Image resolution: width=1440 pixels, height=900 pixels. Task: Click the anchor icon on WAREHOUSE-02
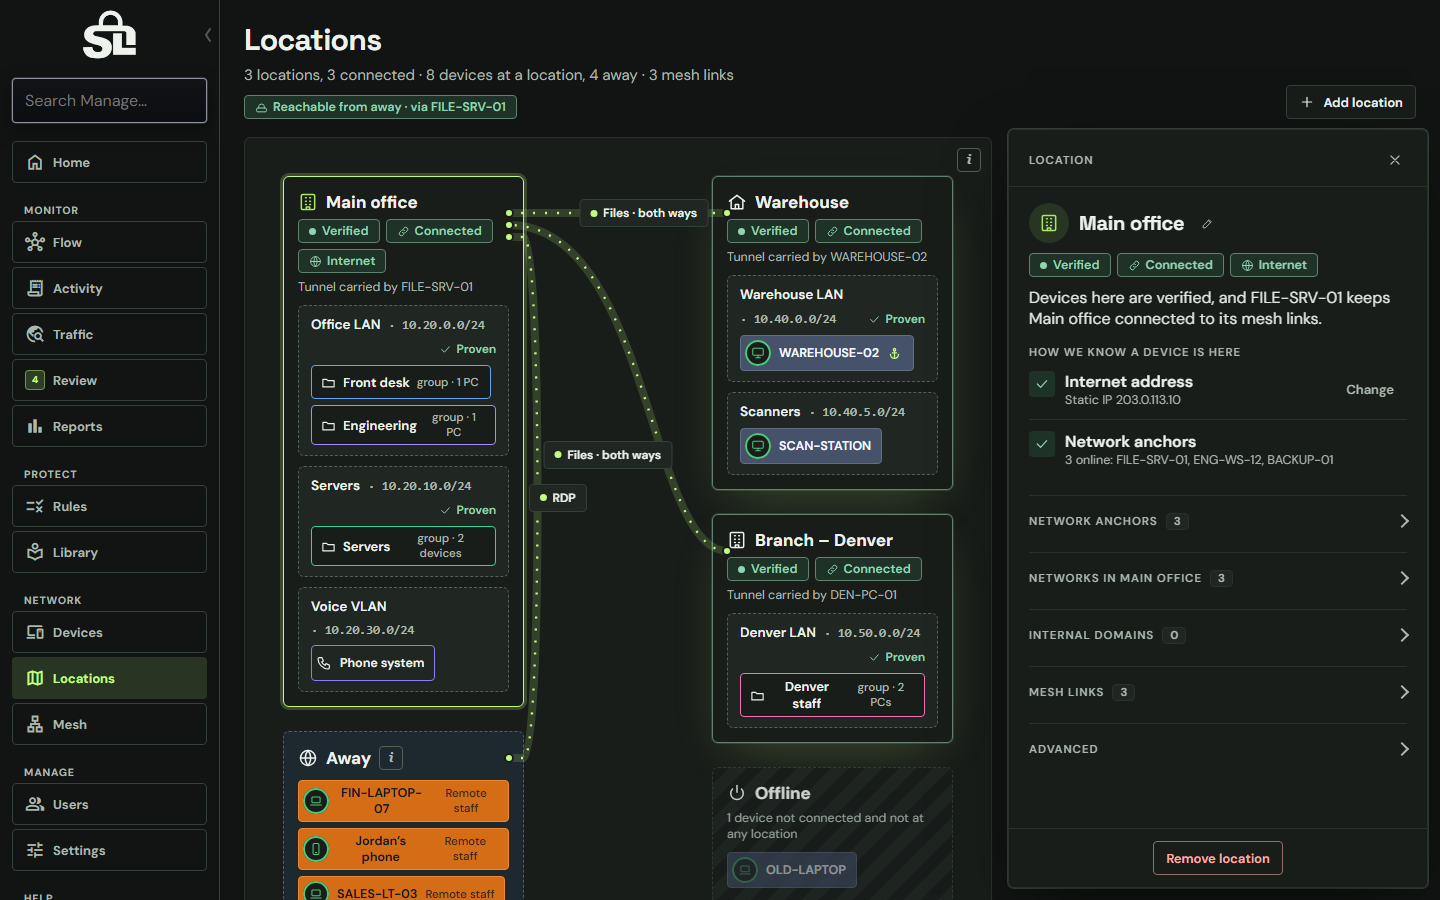(x=895, y=353)
